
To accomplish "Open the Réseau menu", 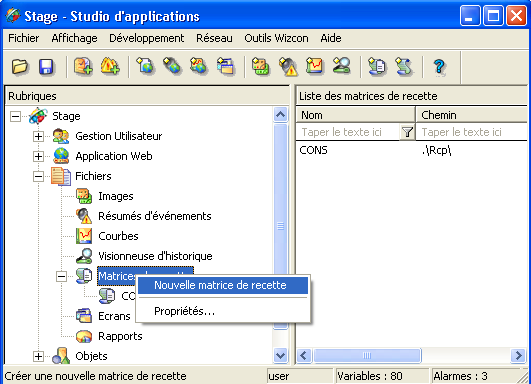I will [214, 38].
